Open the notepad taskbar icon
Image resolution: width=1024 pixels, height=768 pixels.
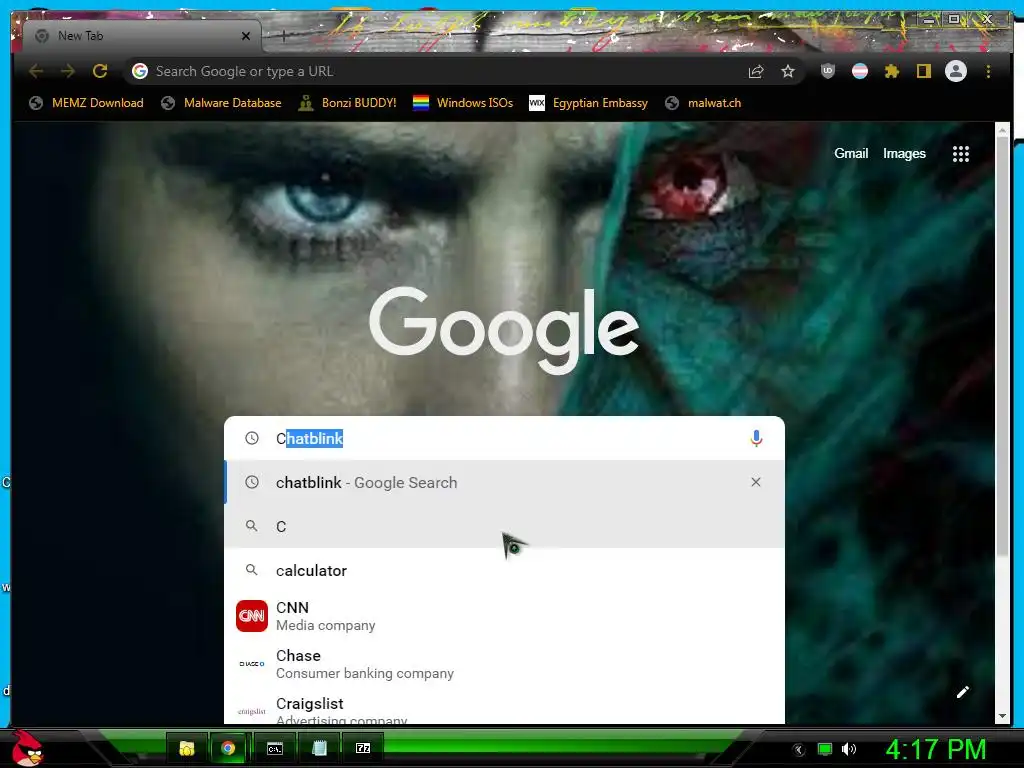[319, 748]
